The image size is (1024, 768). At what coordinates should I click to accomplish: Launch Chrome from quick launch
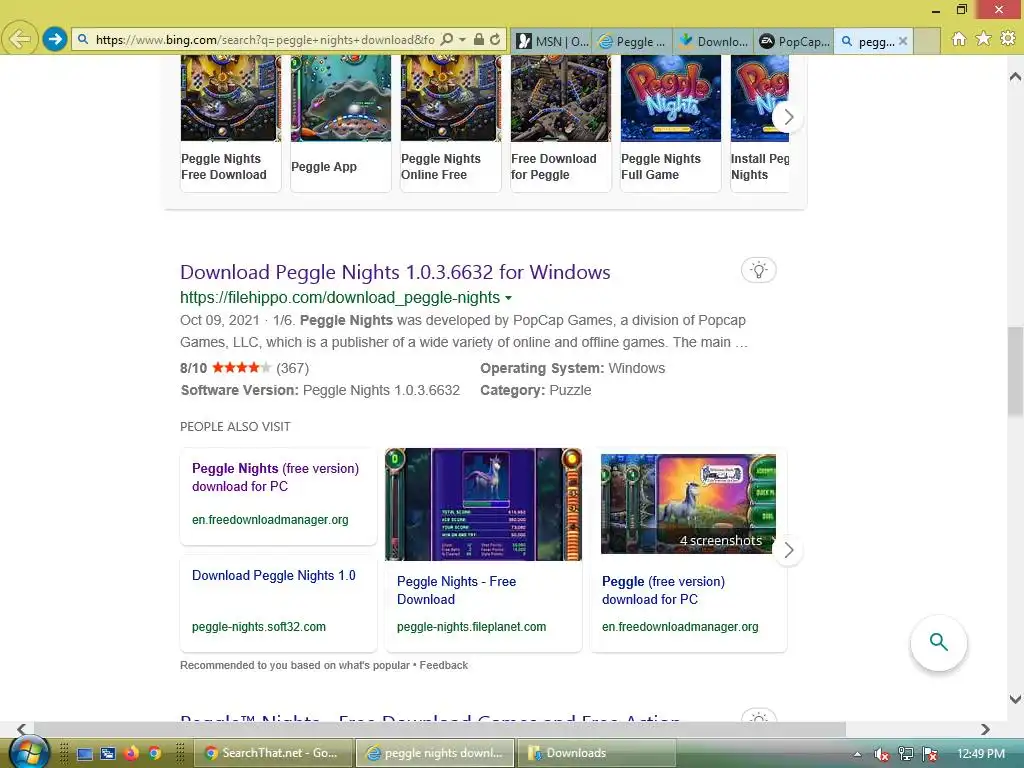(x=154, y=753)
